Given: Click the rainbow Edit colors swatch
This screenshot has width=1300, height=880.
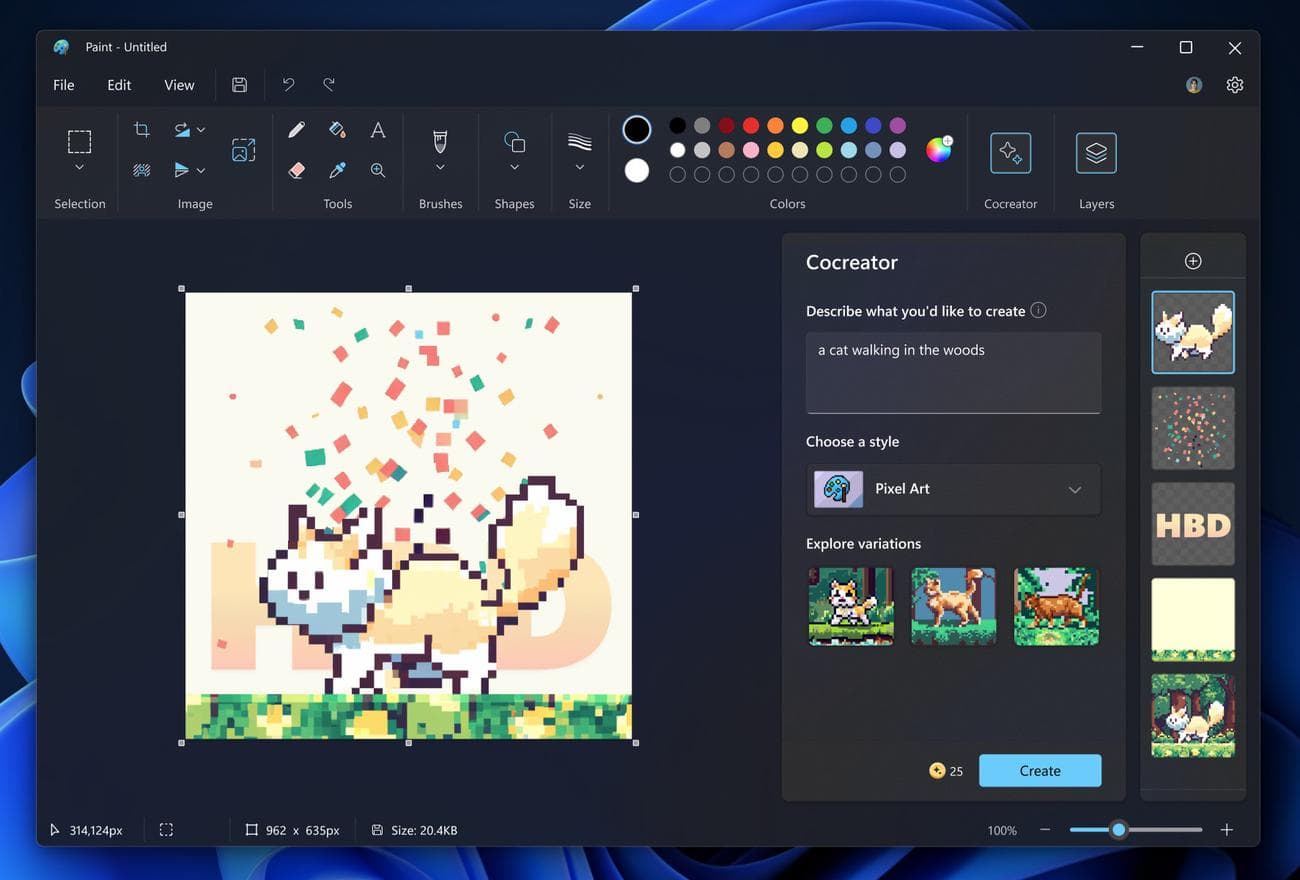Looking at the screenshot, I should pos(938,148).
